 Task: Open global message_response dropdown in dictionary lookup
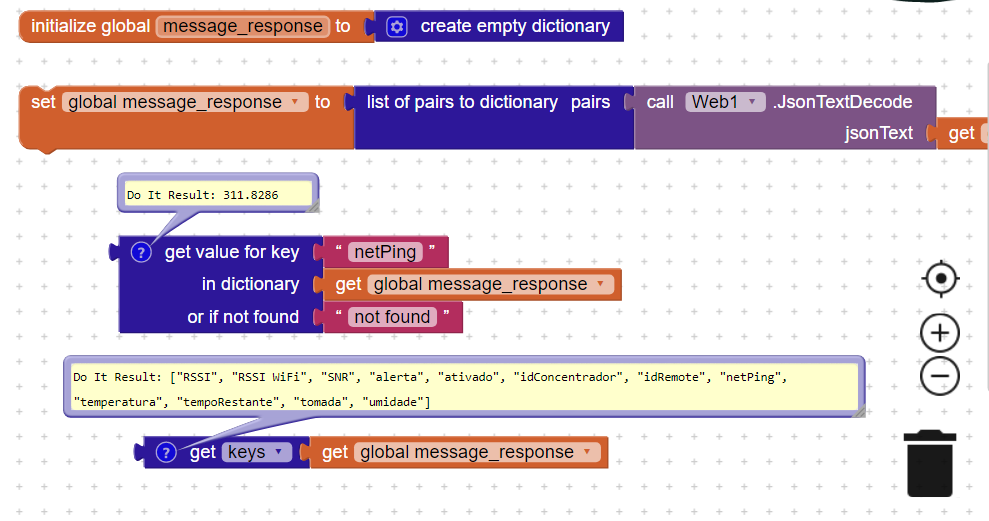(600, 284)
